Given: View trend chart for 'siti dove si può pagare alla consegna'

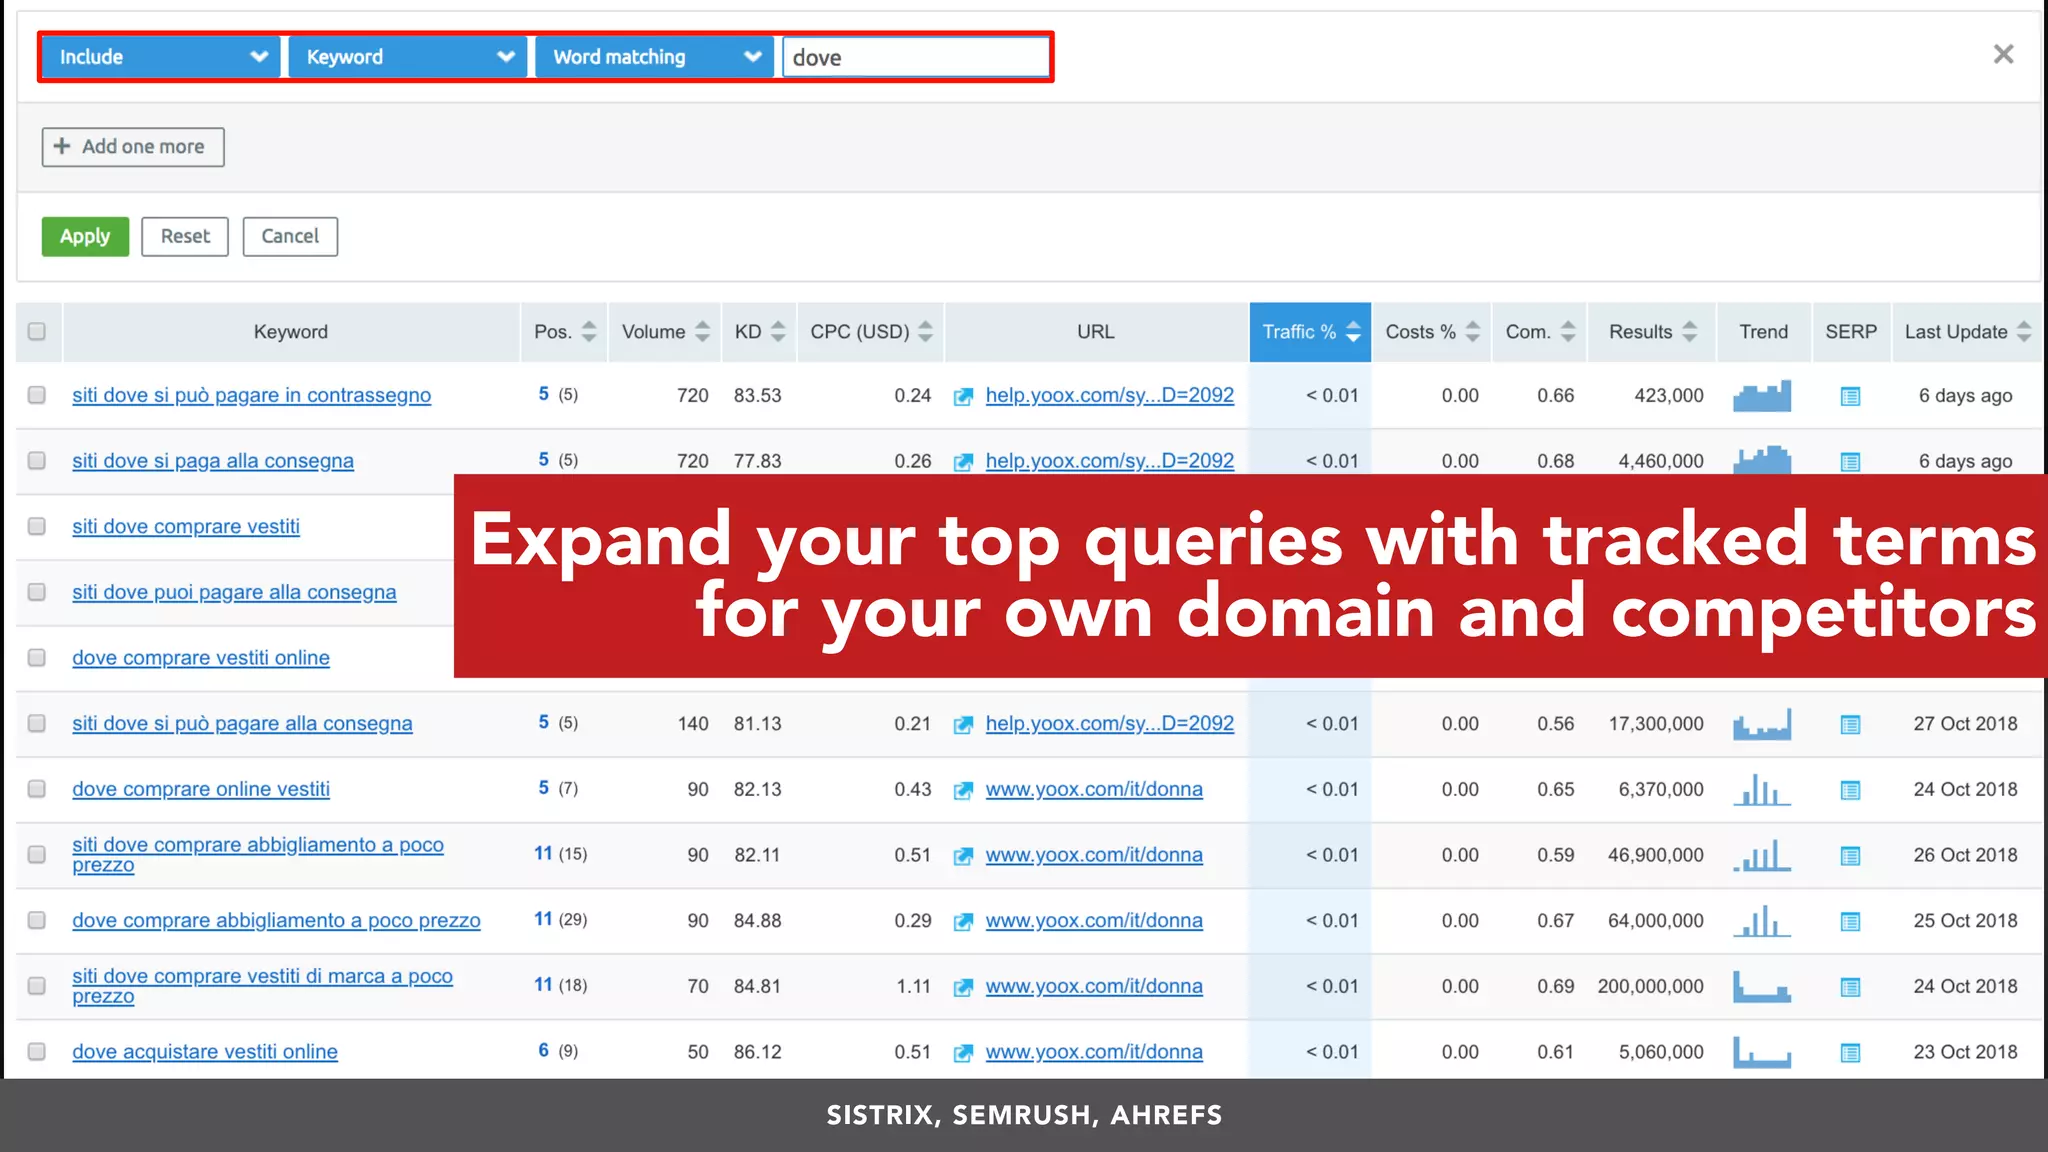Looking at the screenshot, I should tap(1762, 724).
